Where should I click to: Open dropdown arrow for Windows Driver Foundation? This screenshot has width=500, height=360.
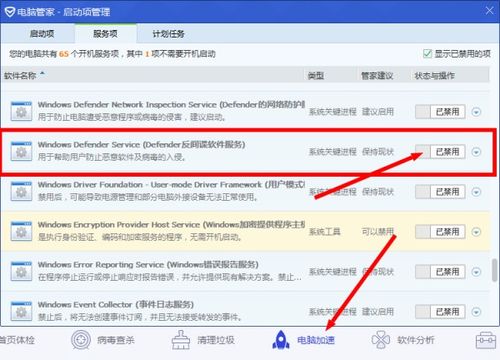[x=476, y=192]
